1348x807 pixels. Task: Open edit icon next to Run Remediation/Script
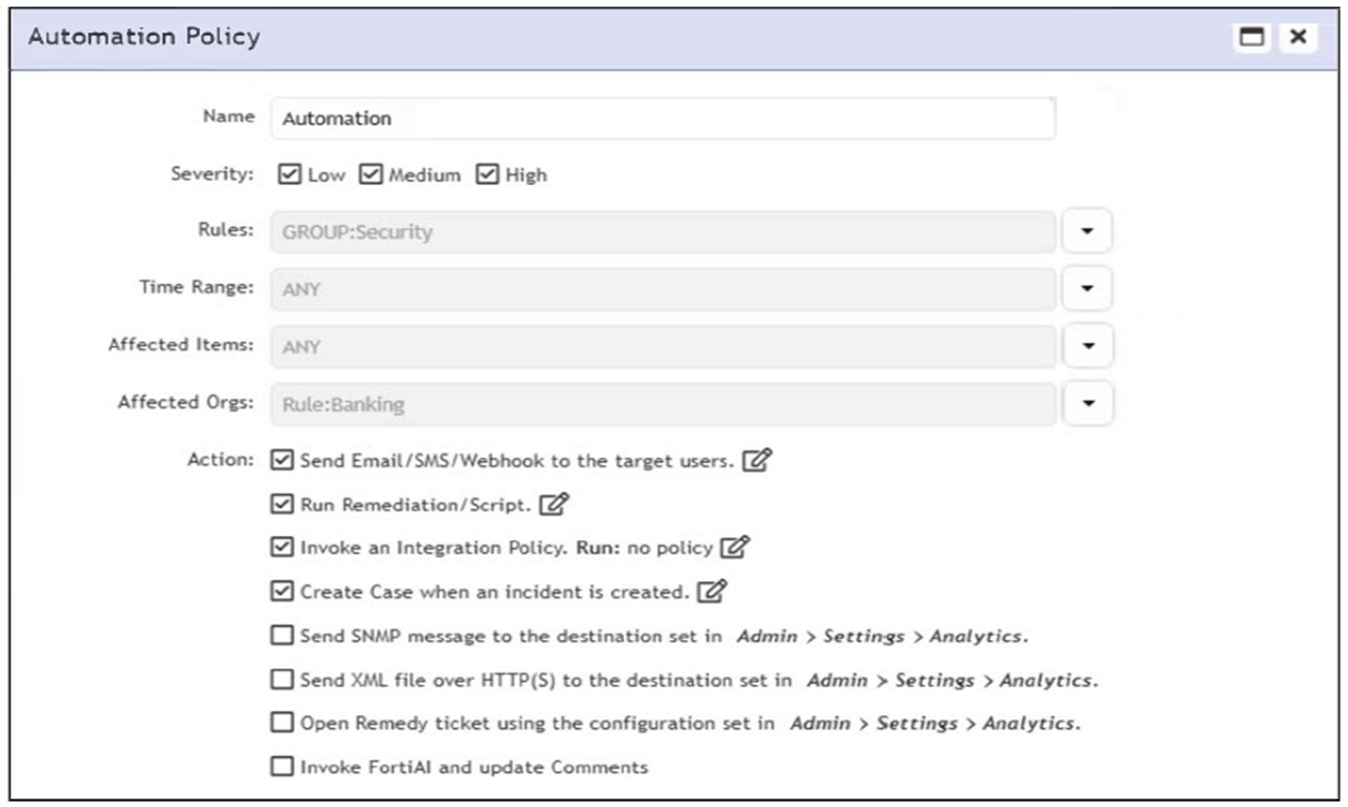(553, 505)
